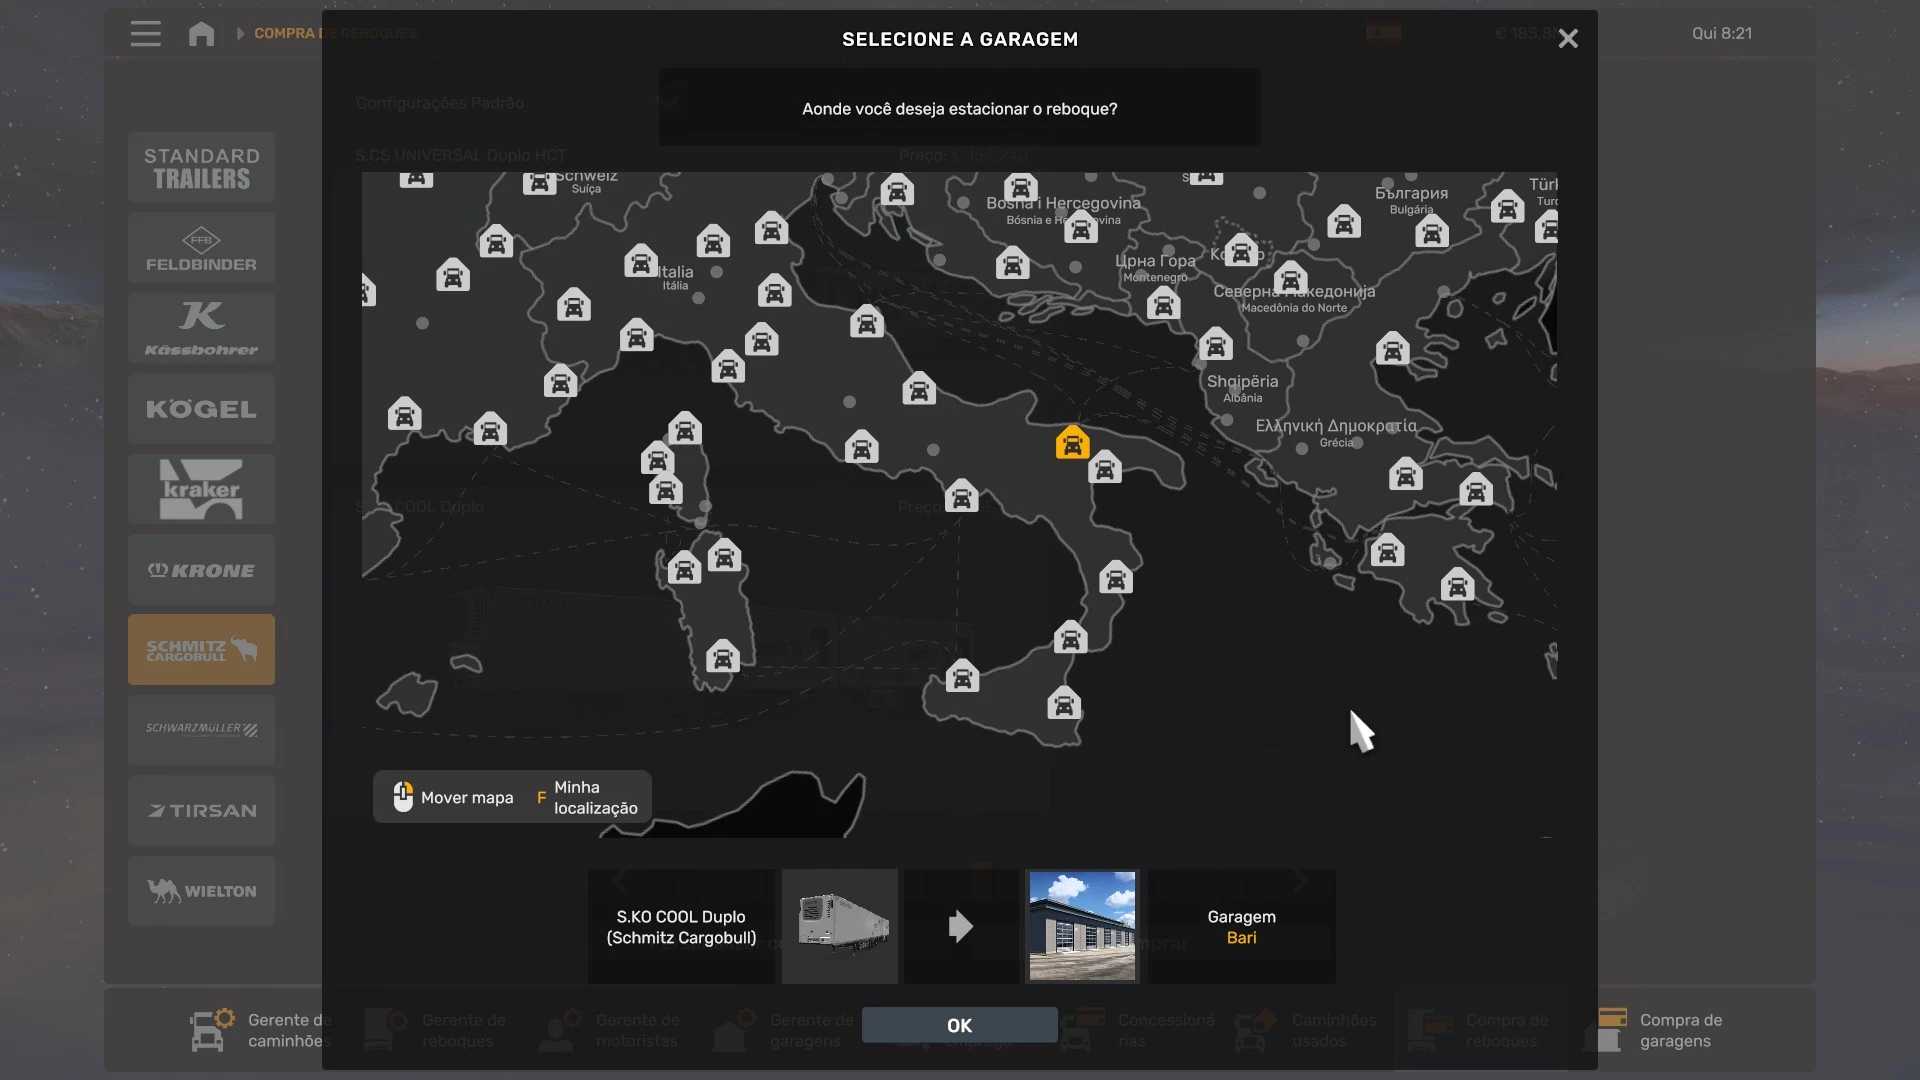1920x1080 pixels.
Task: Select the garage icon nearest the Albânia label
Action: (x=1216, y=345)
